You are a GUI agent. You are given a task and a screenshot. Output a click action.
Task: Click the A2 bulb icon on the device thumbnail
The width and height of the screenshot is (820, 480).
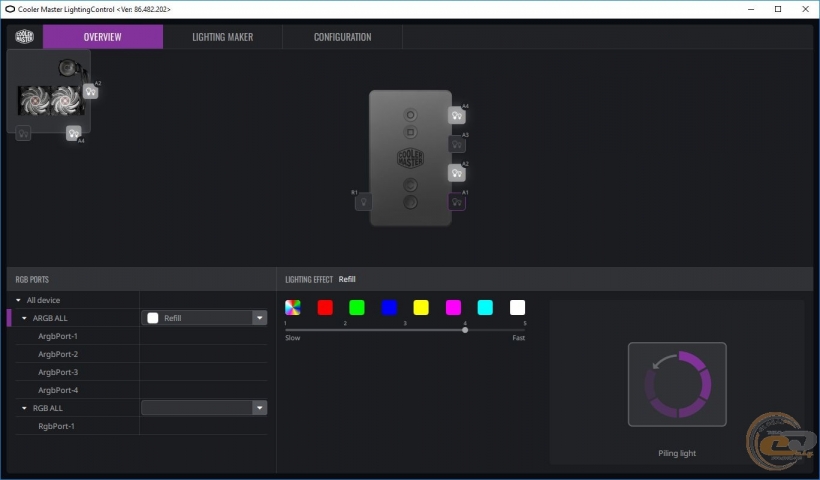coord(90,92)
